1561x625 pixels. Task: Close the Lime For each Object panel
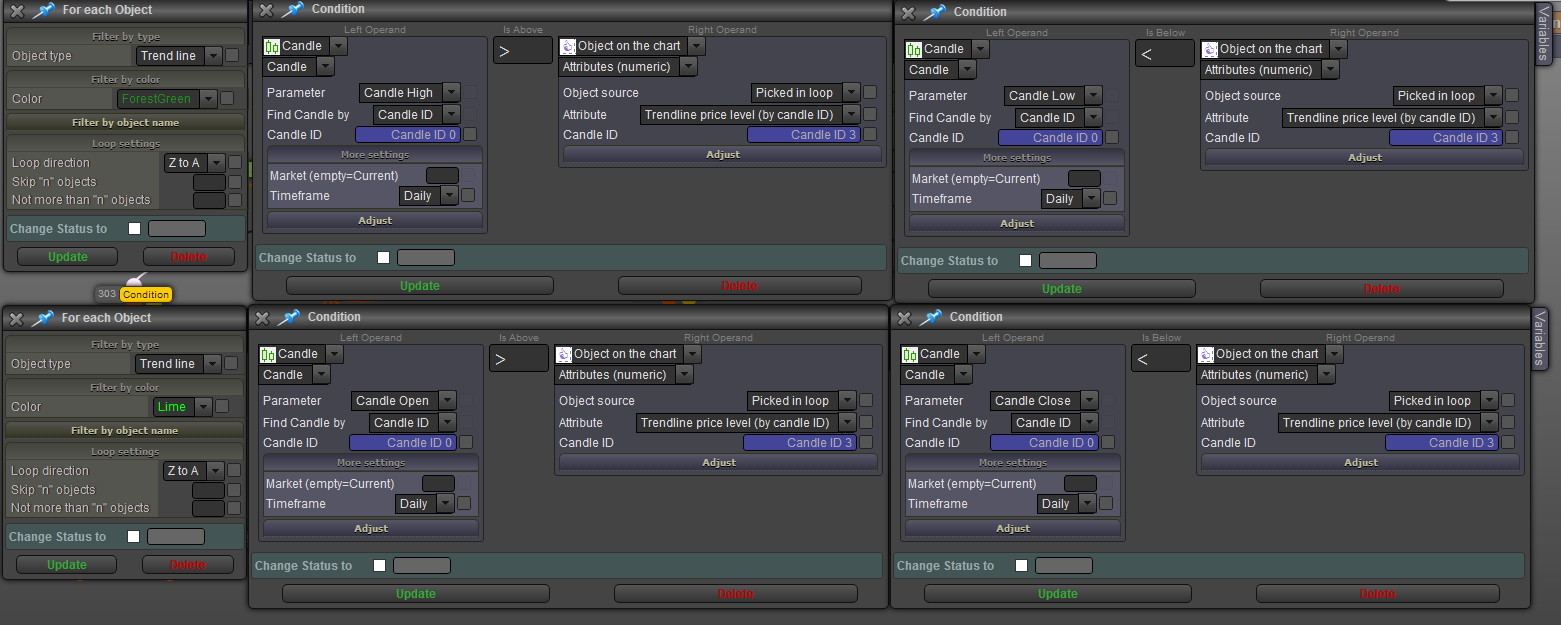point(17,319)
